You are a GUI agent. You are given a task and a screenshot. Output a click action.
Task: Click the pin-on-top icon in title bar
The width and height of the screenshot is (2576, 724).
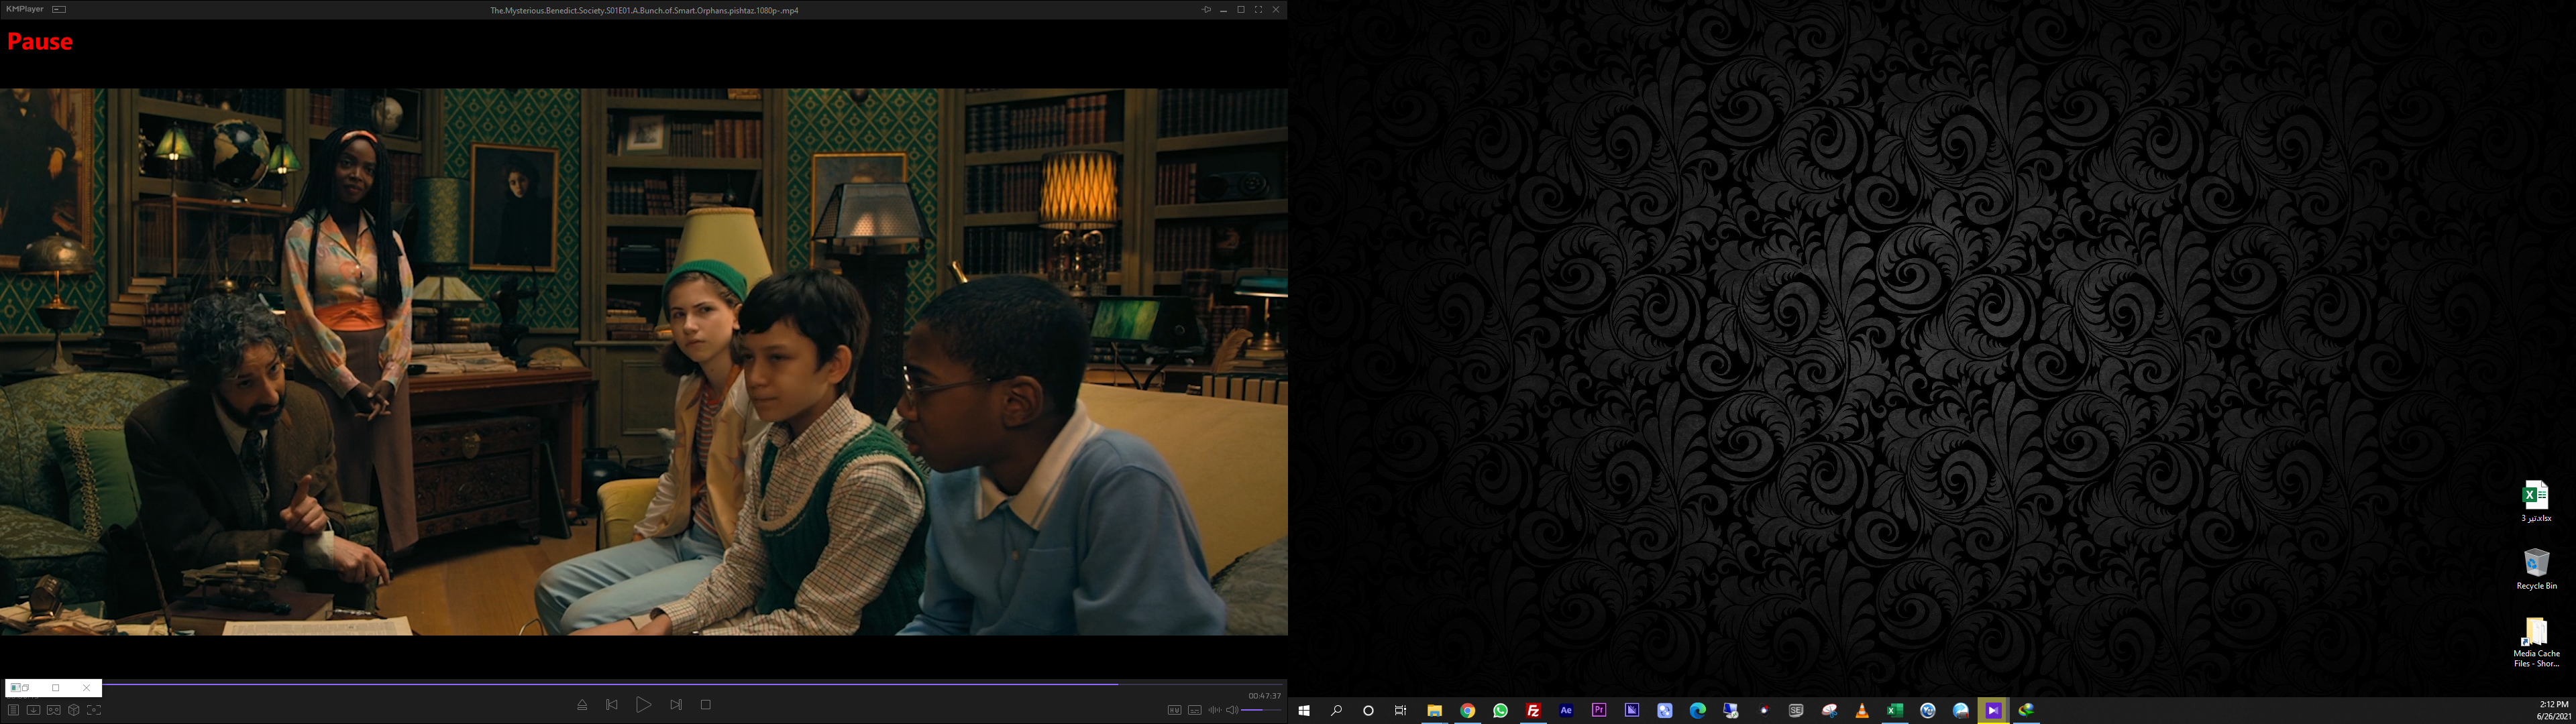(1206, 9)
